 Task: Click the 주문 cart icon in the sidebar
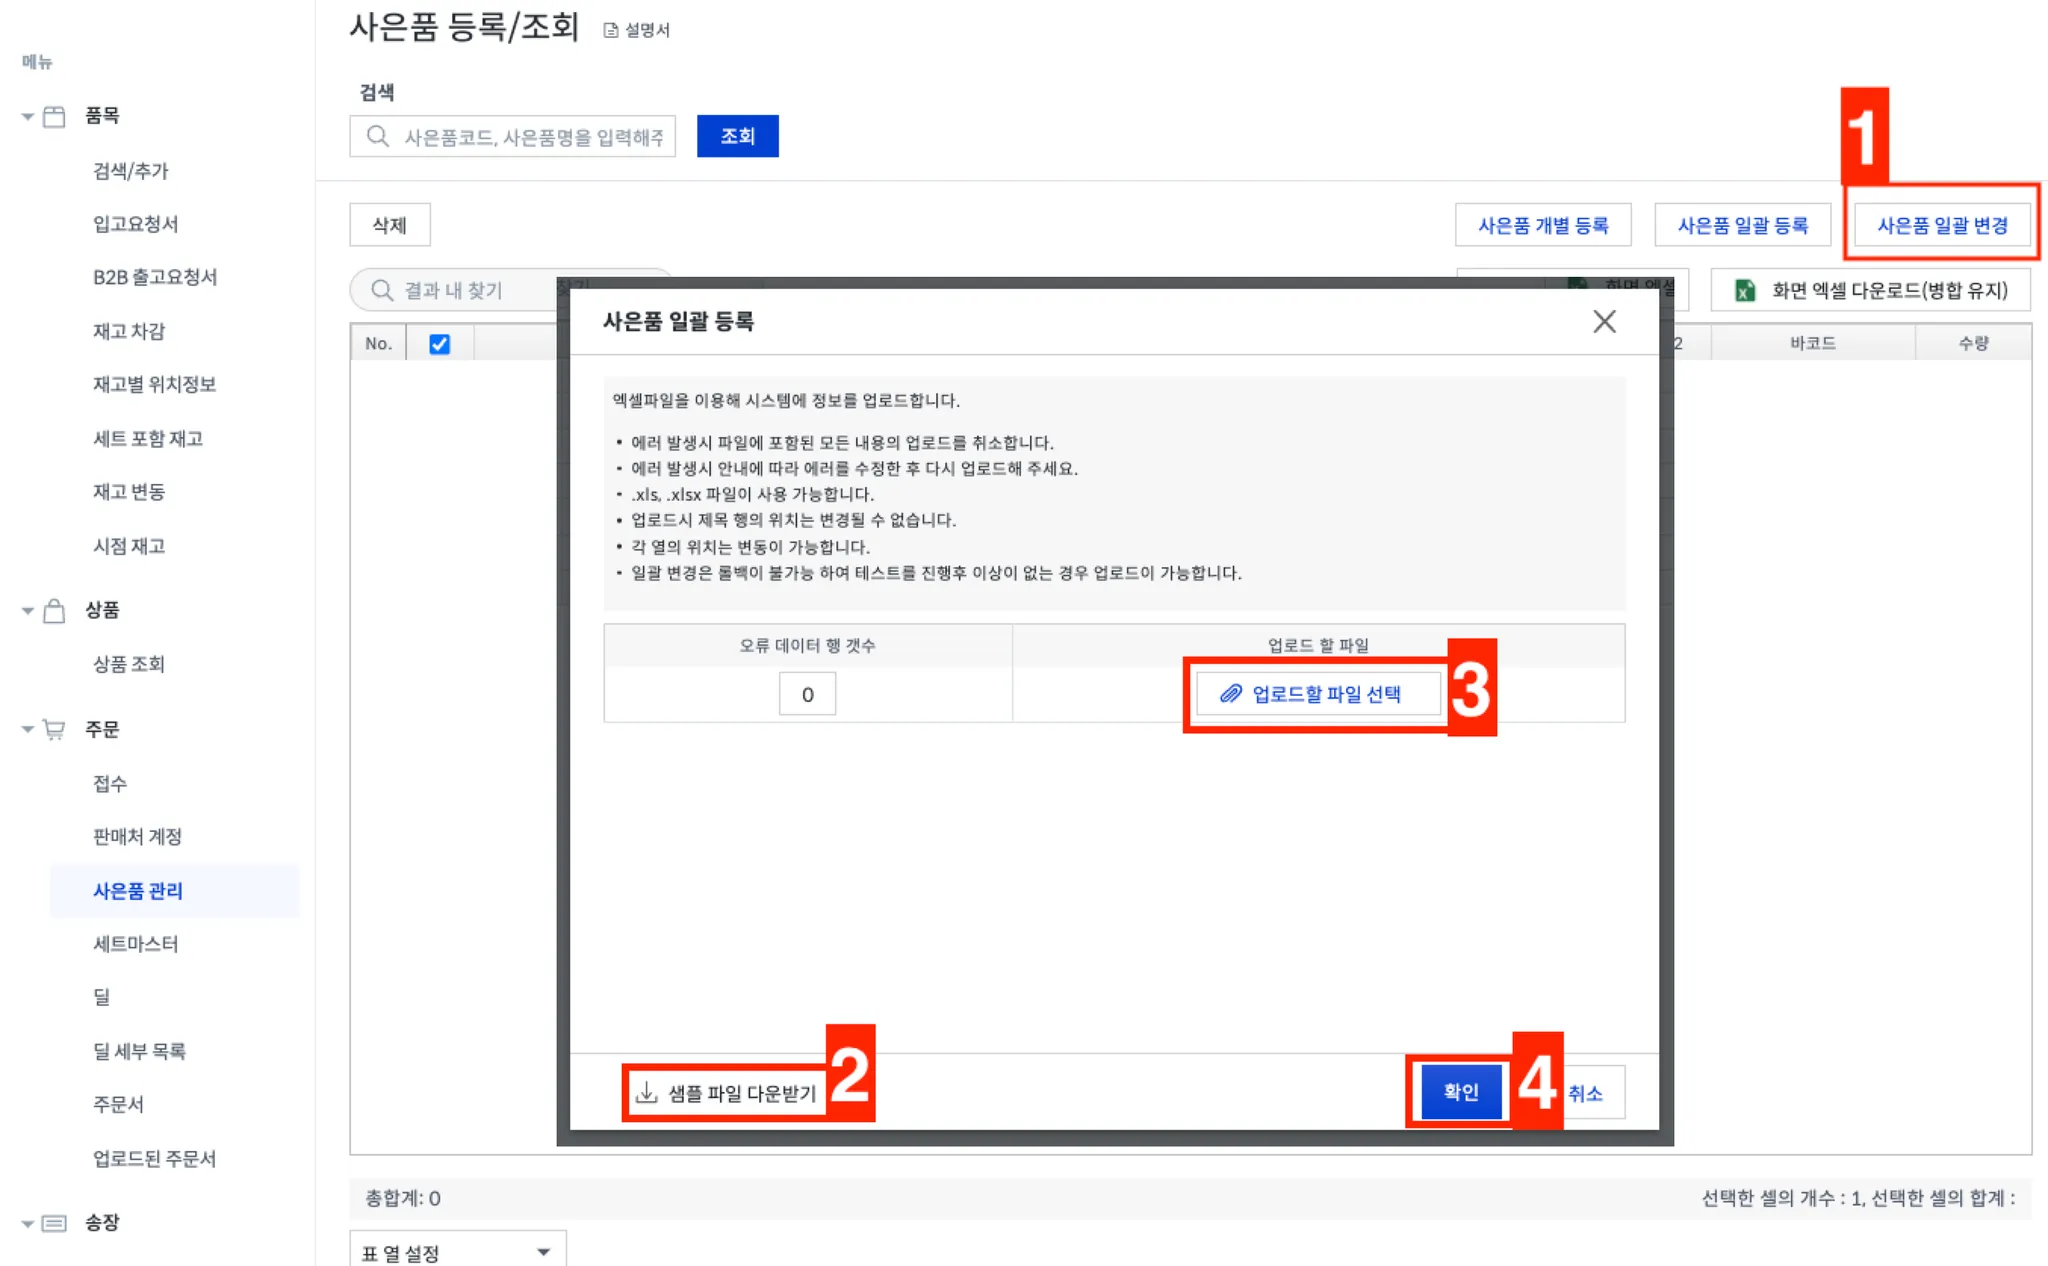55,730
